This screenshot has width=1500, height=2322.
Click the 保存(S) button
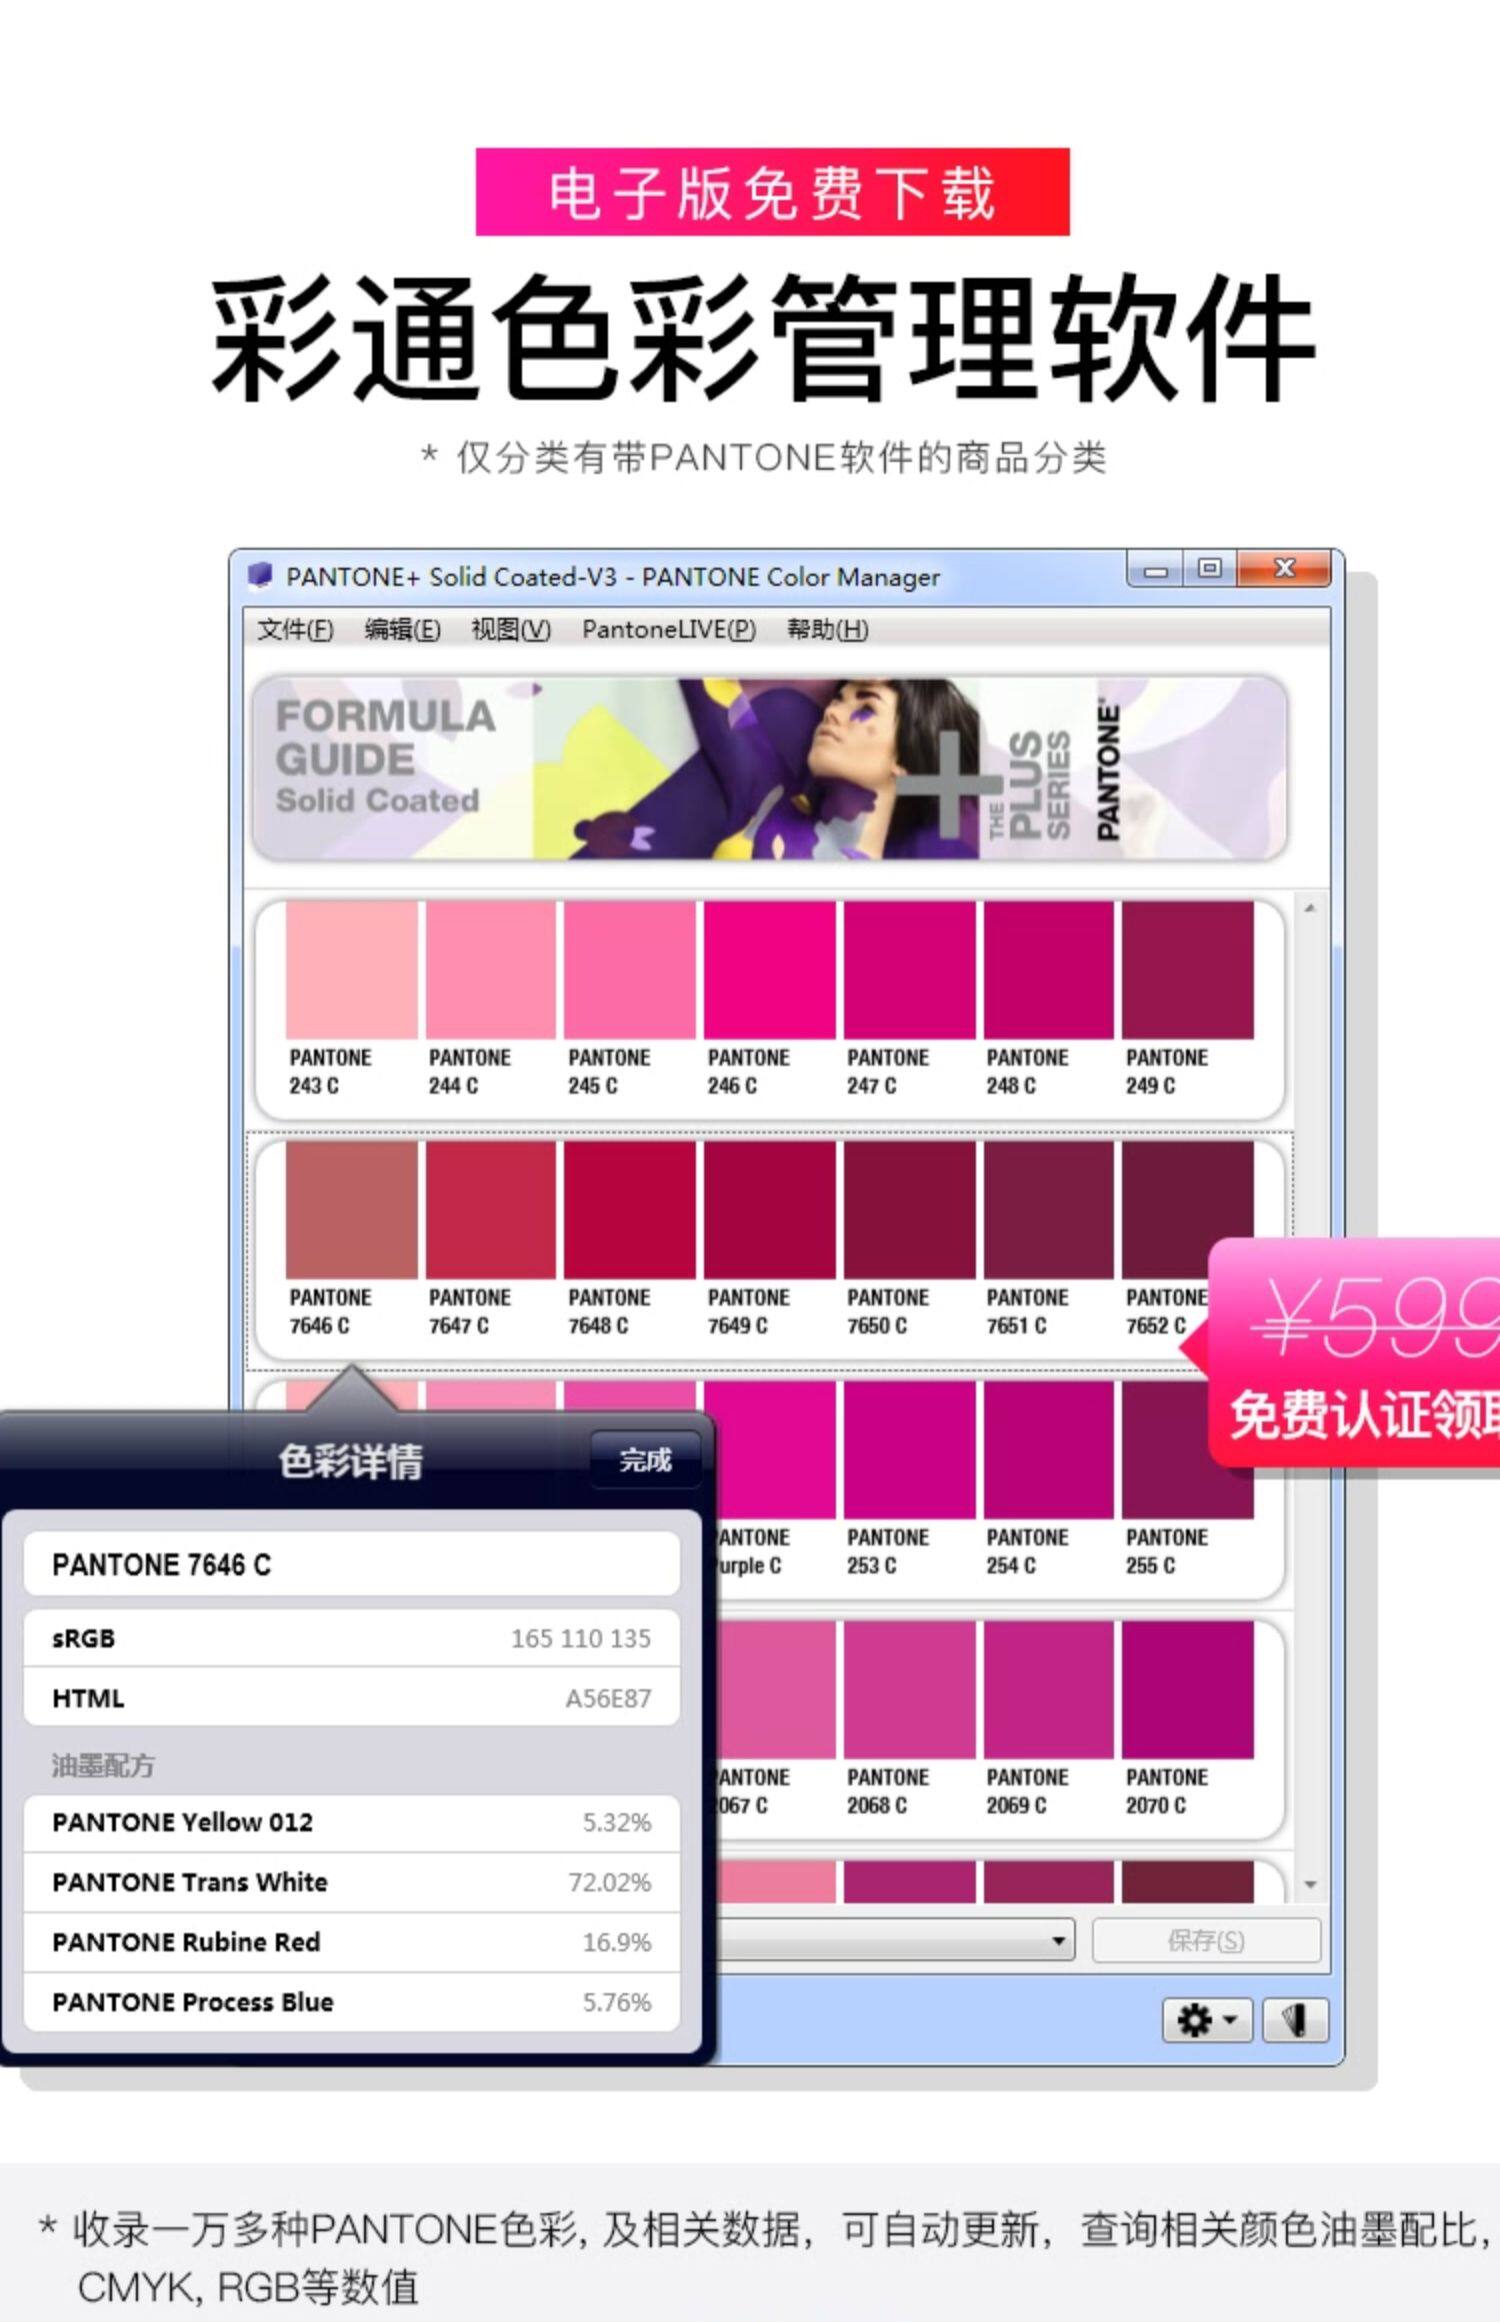(1206, 1940)
